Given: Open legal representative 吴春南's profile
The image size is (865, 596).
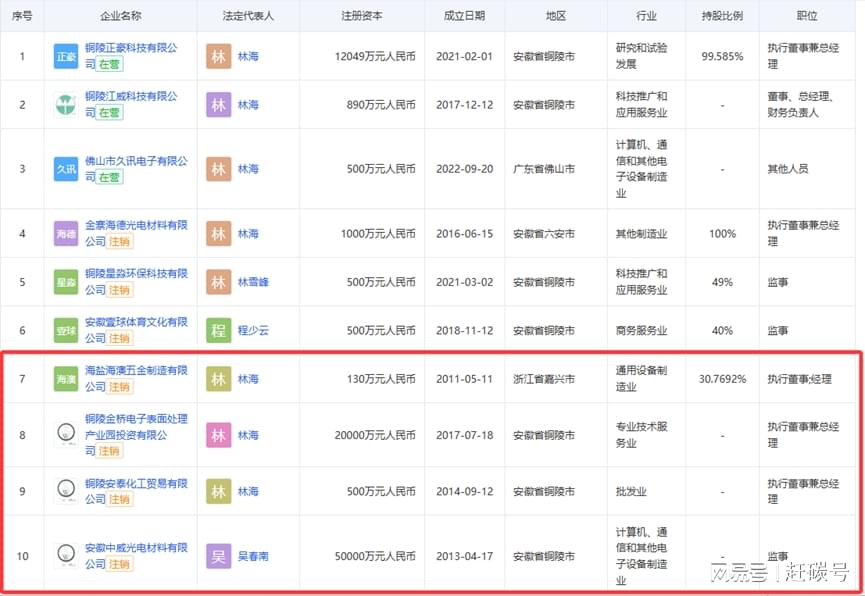Looking at the screenshot, I should tap(253, 556).
